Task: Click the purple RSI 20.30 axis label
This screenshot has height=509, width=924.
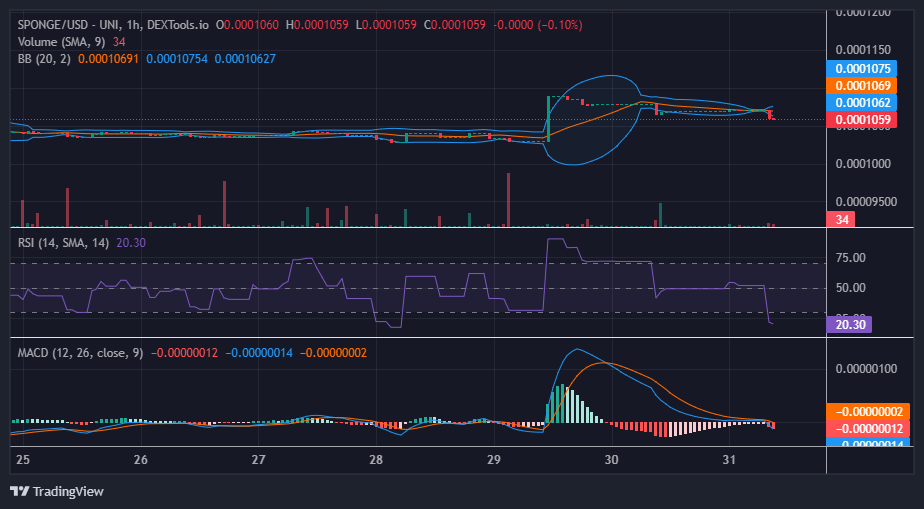Action: pyautogui.click(x=849, y=325)
